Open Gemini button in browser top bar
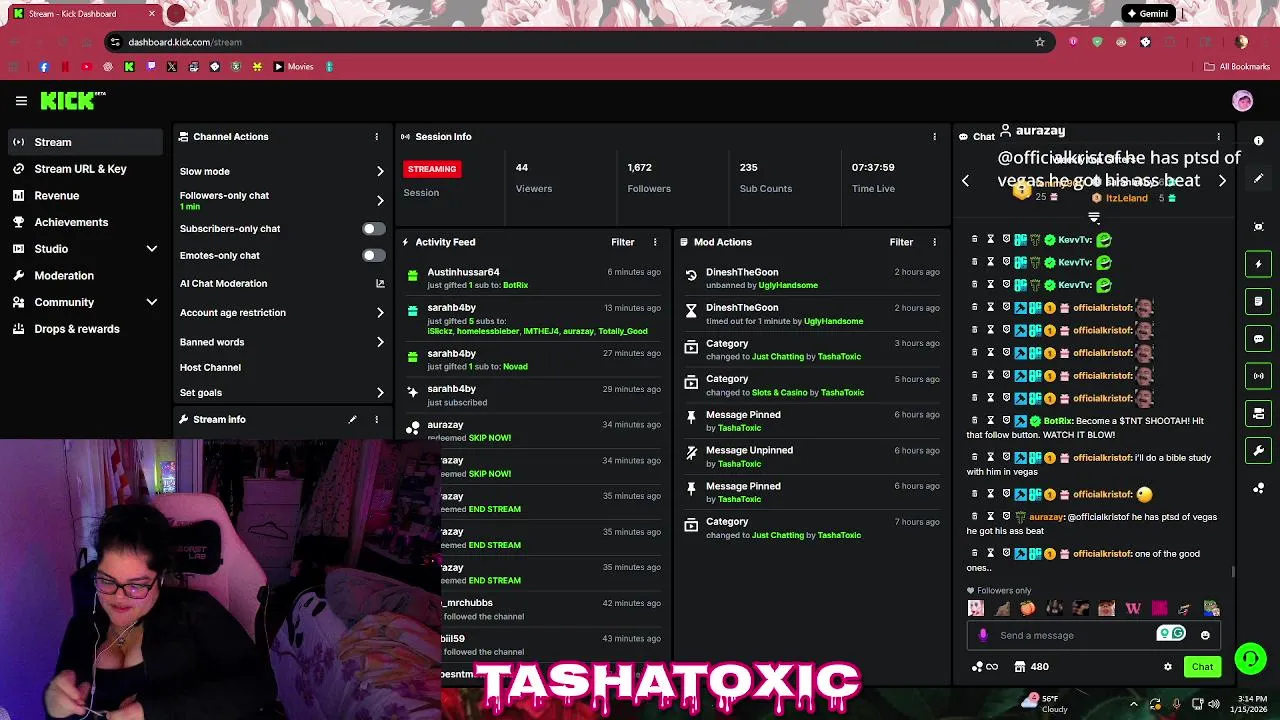Screen dimensions: 1280x720 (1147, 14)
